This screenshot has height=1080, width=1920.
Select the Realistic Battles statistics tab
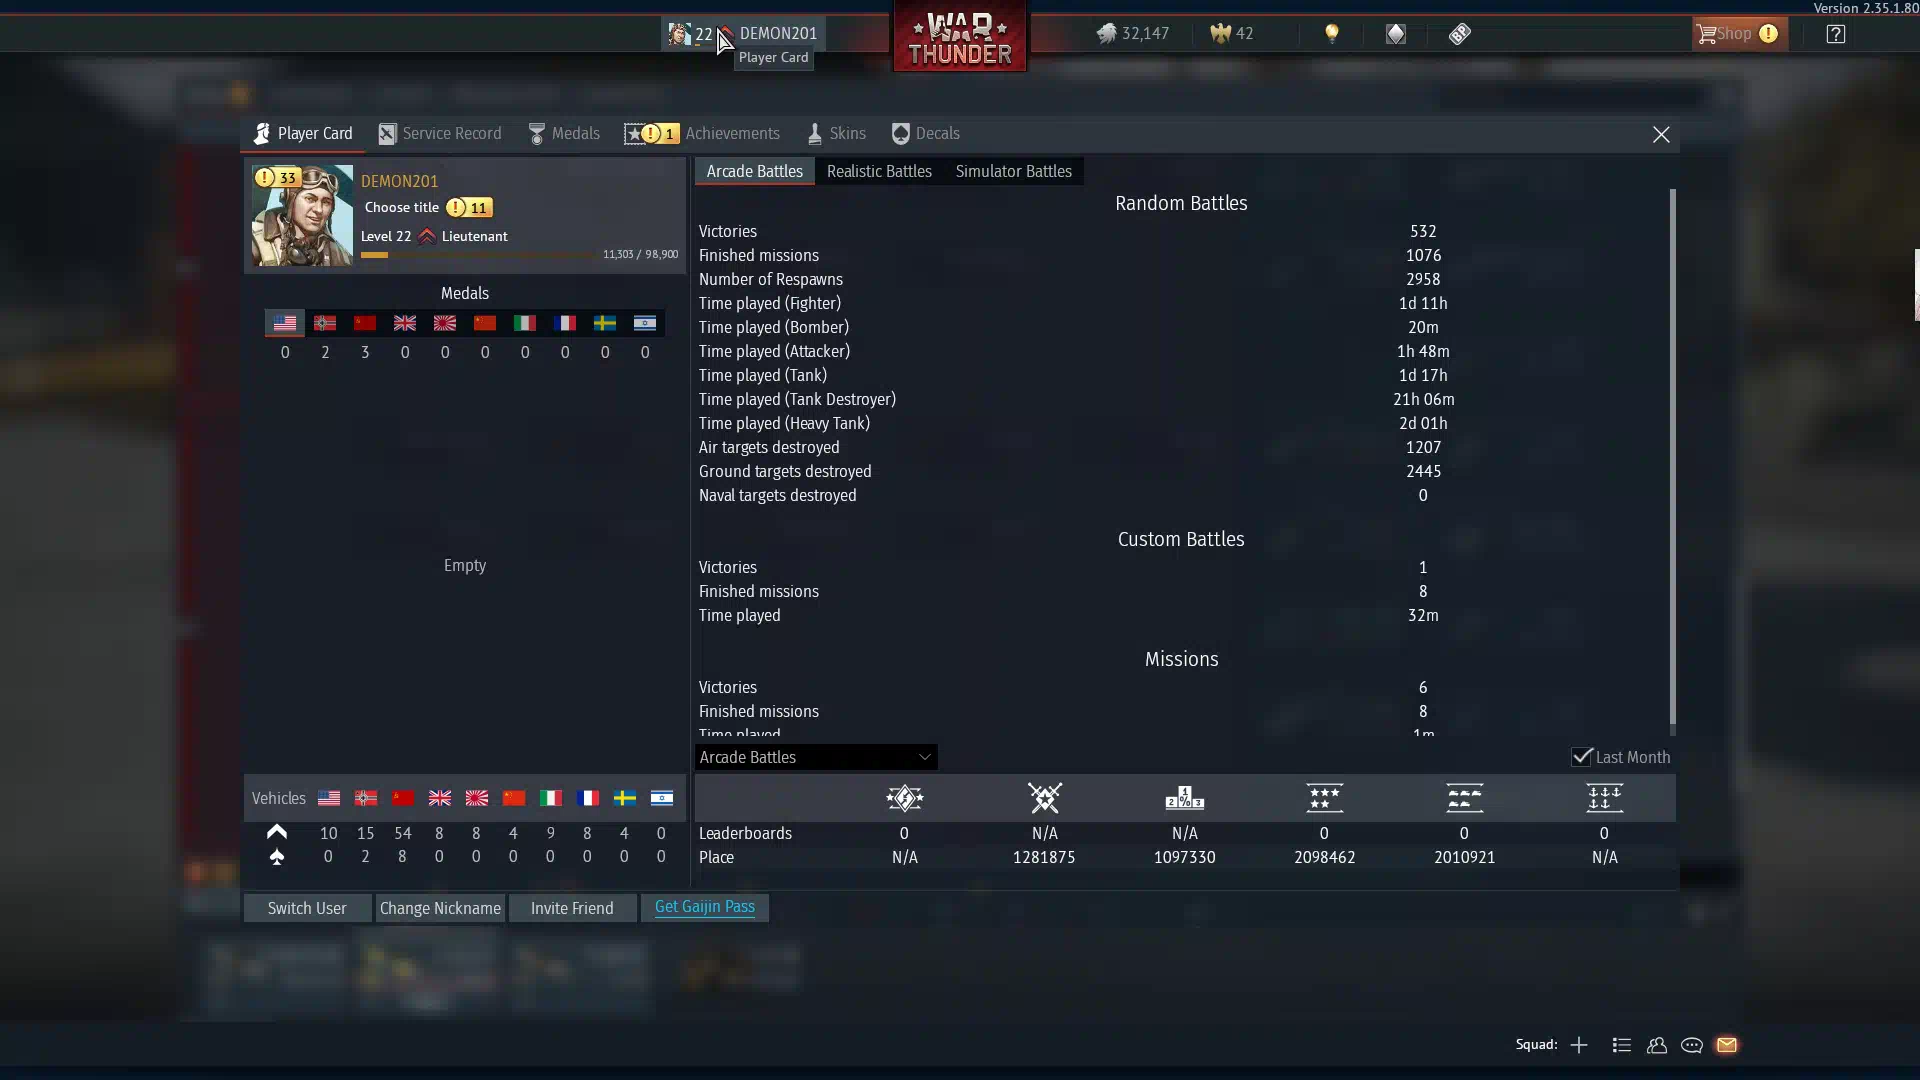879,171
